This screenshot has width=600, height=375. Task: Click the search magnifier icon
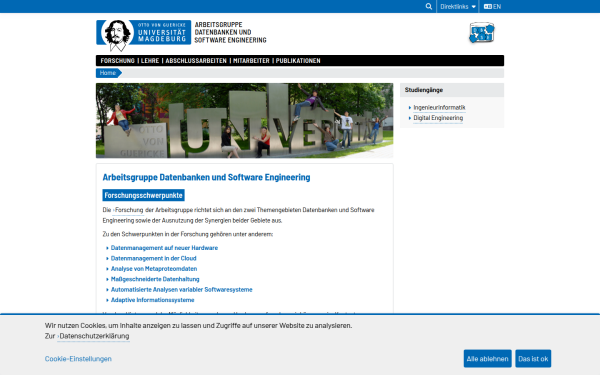(429, 7)
